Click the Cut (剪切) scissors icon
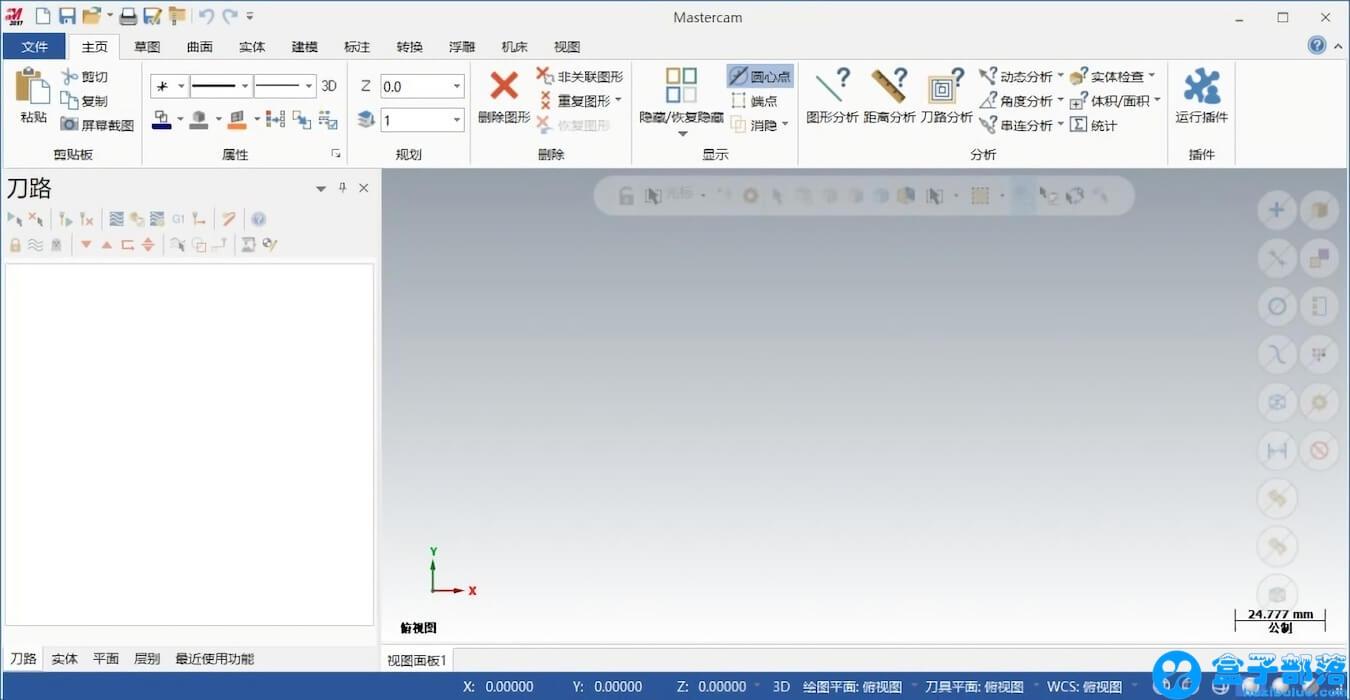The image size is (1350, 700). (x=69, y=77)
